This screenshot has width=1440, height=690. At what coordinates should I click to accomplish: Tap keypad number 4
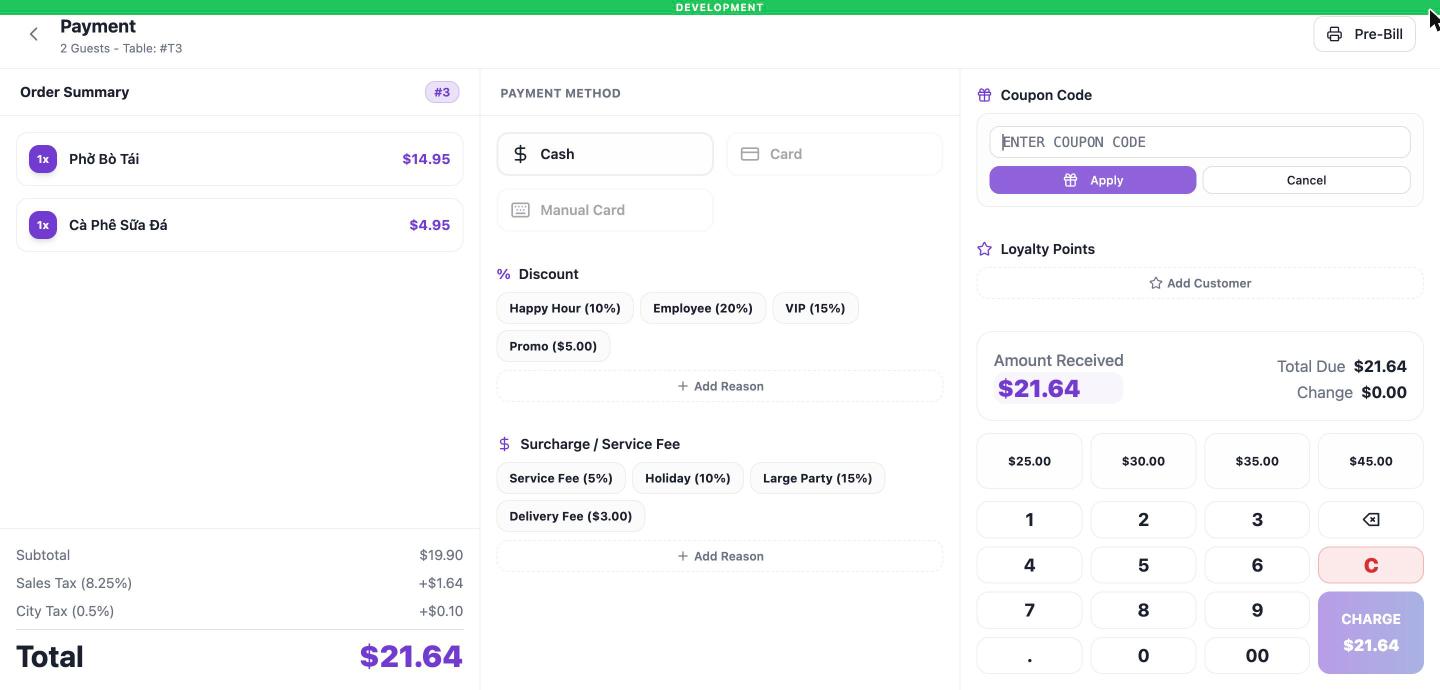pyautogui.click(x=1029, y=565)
